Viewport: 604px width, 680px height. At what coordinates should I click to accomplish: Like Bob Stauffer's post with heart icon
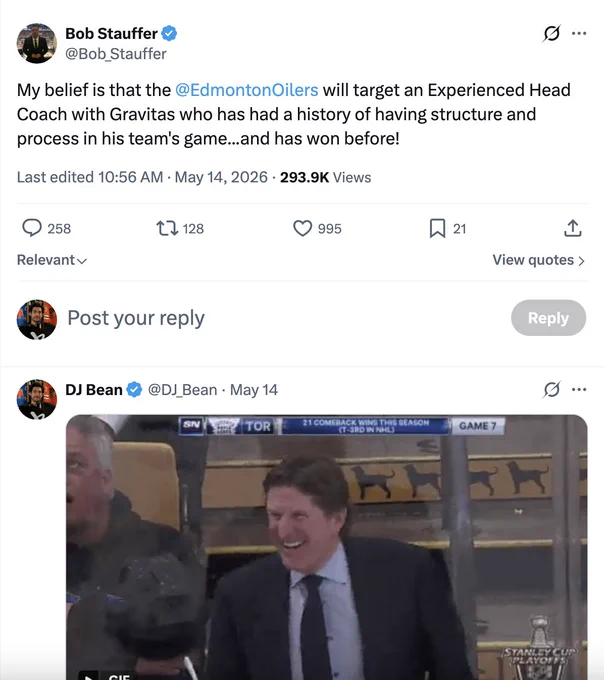coord(302,228)
